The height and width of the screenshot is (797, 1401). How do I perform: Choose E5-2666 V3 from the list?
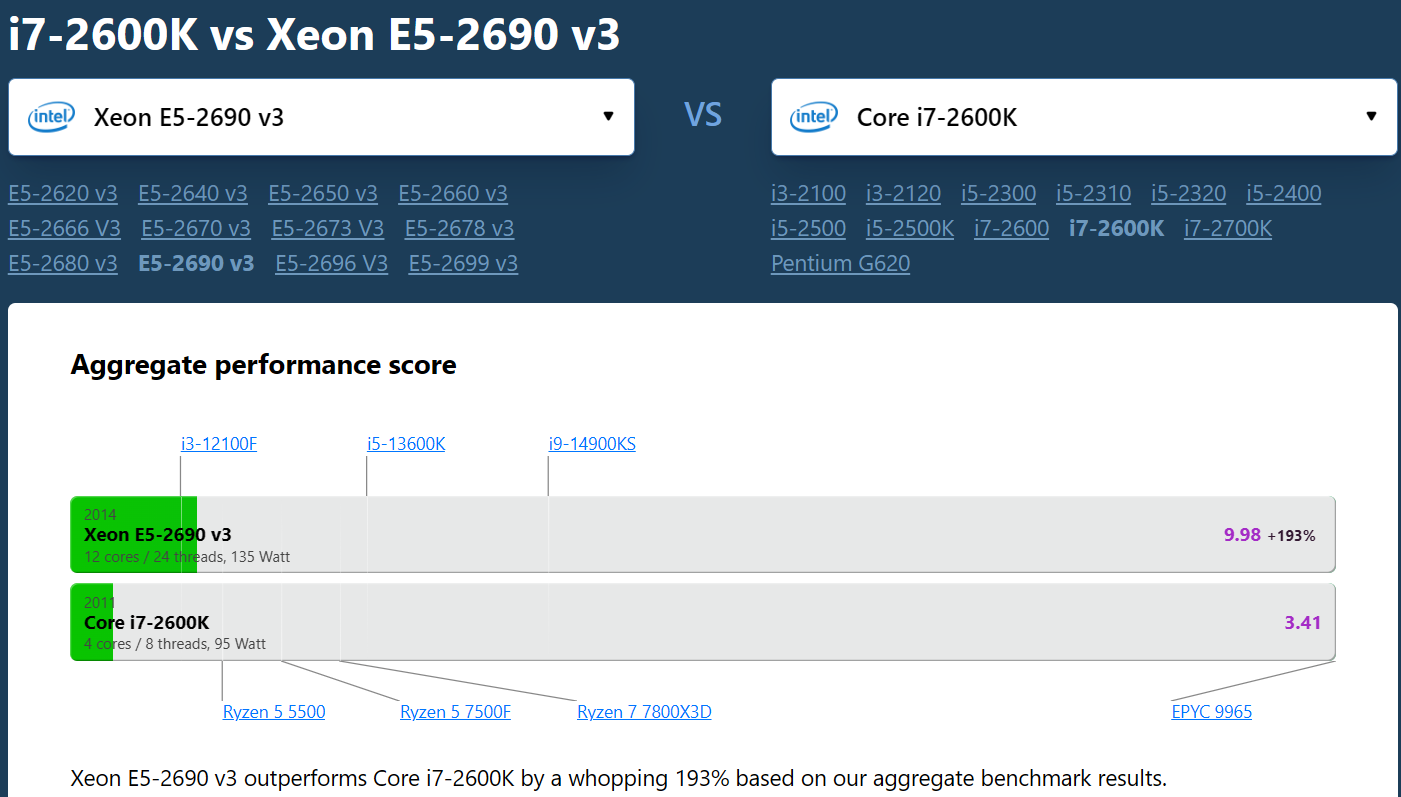[x=64, y=229]
